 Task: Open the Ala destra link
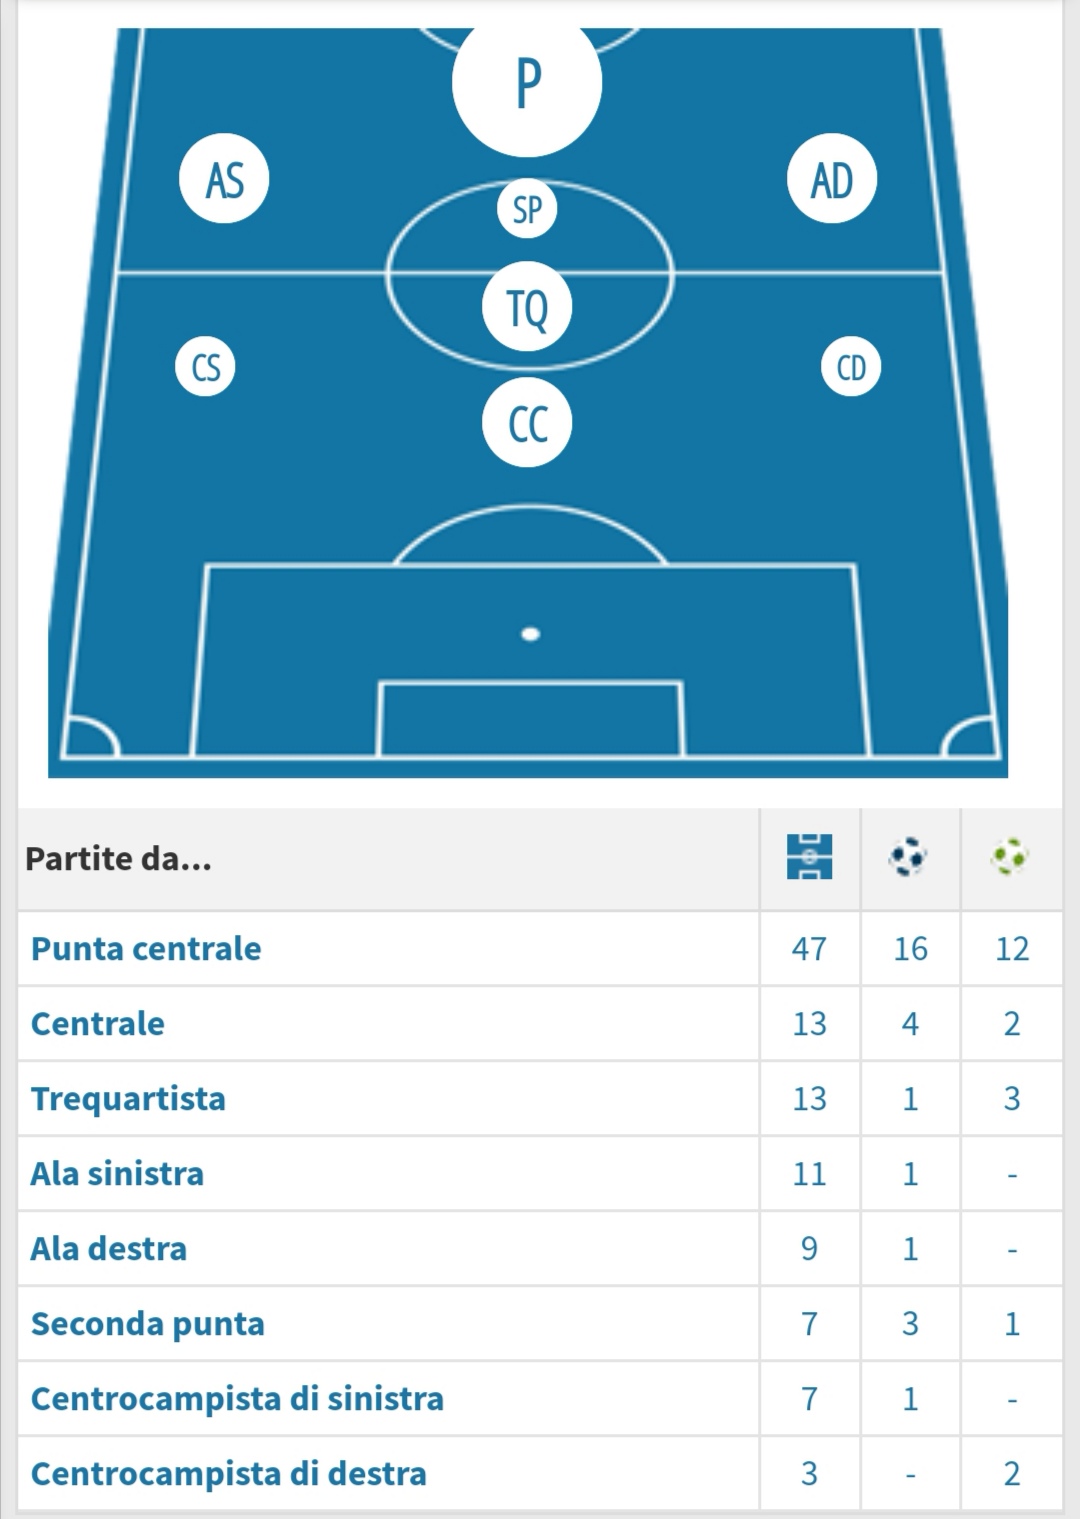pos(109,1248)
